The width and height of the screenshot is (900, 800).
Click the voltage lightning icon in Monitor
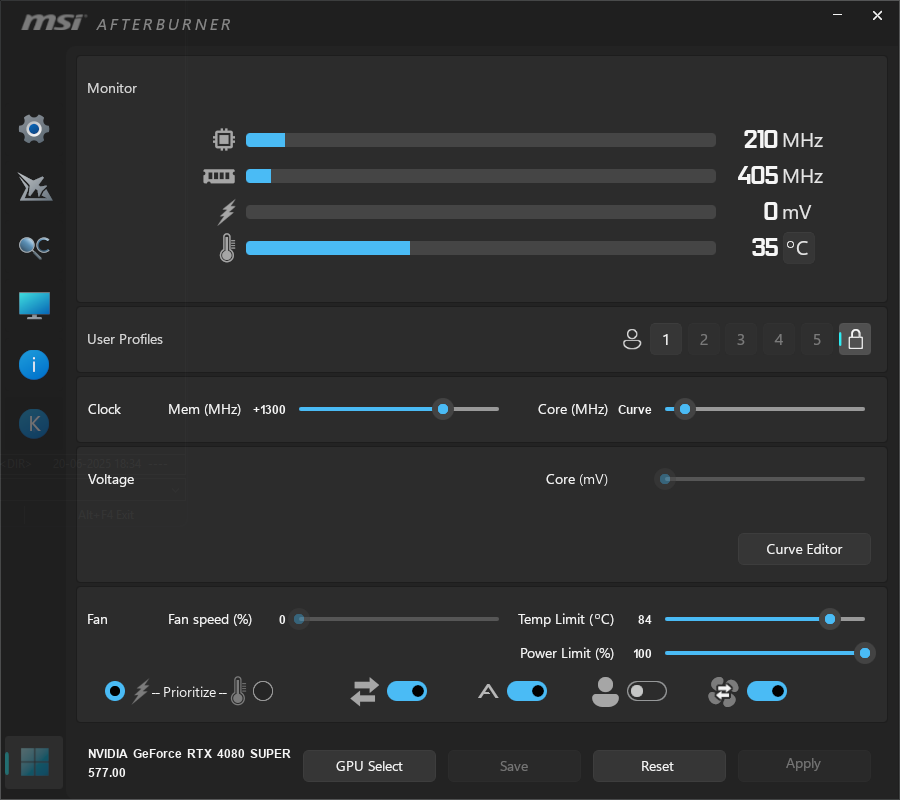227,212
